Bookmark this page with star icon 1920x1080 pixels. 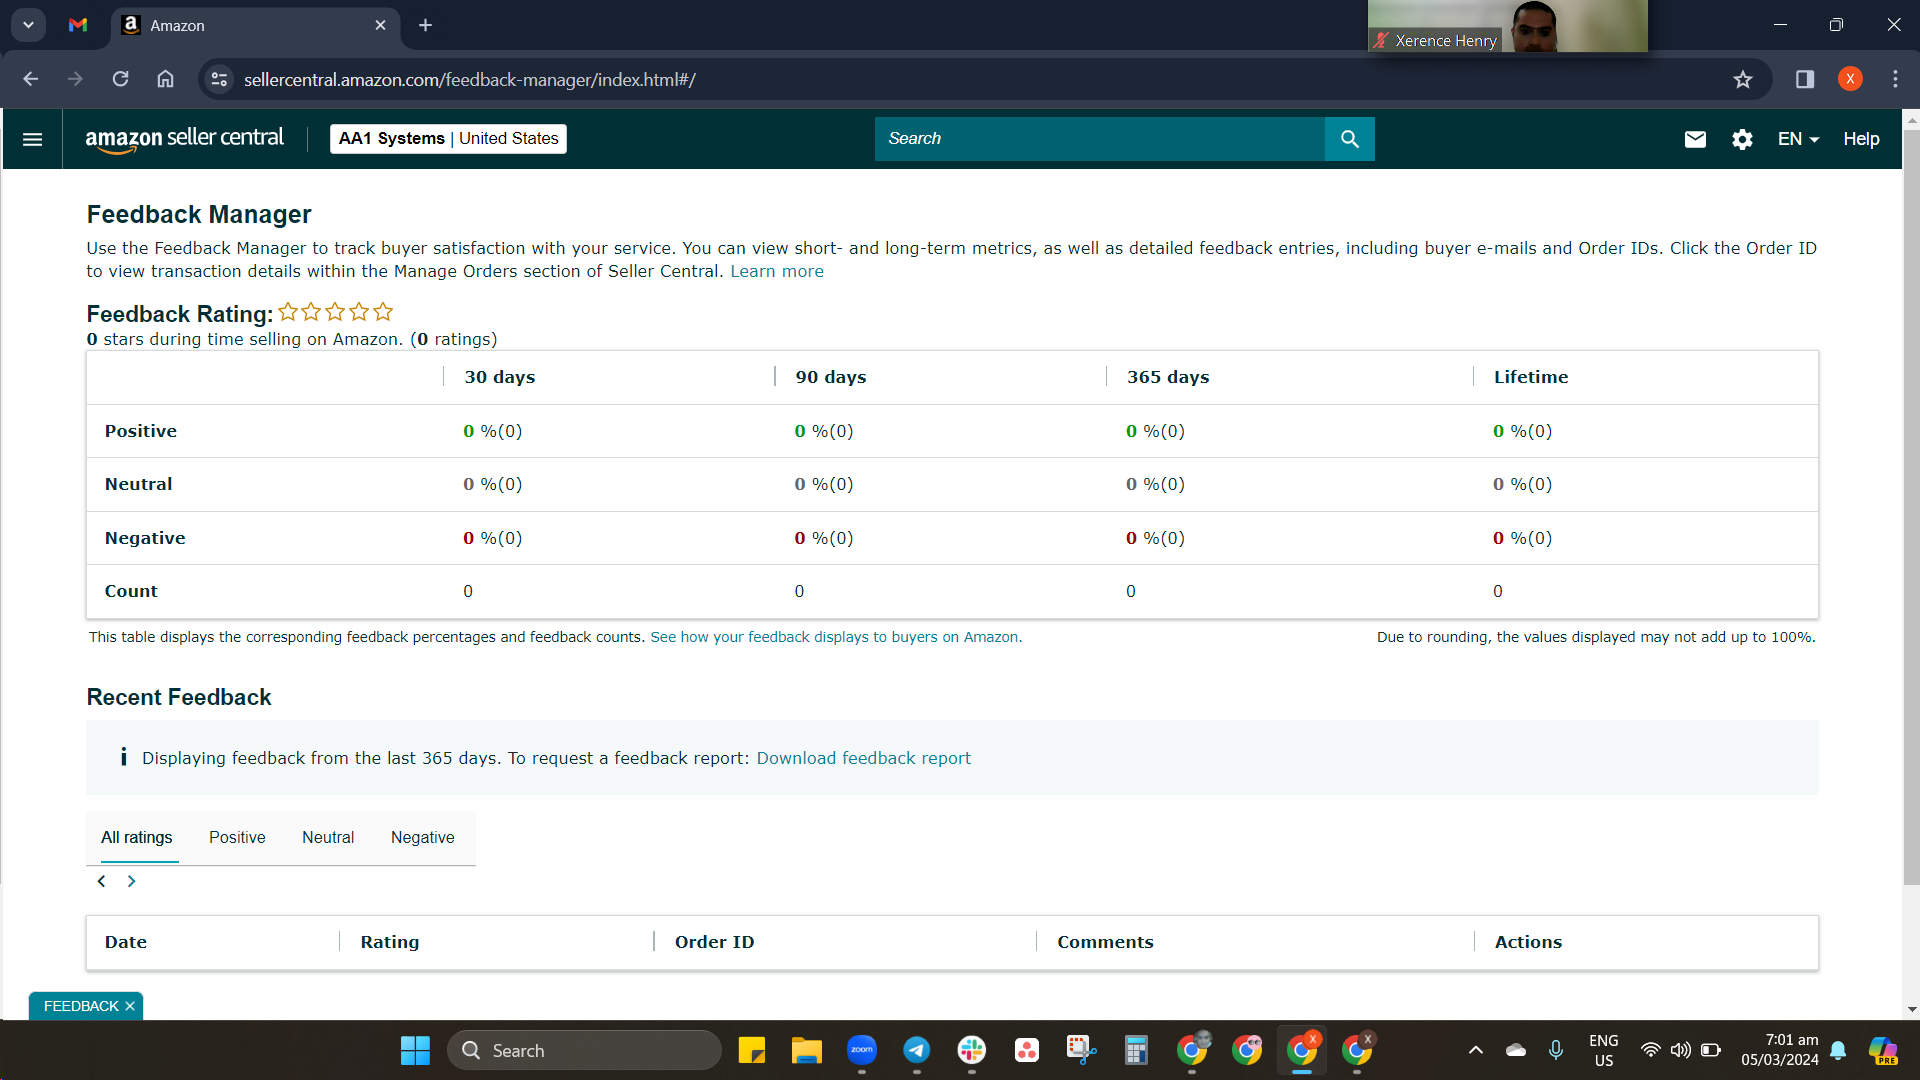pyautogui.click(x=1743, y=79)
